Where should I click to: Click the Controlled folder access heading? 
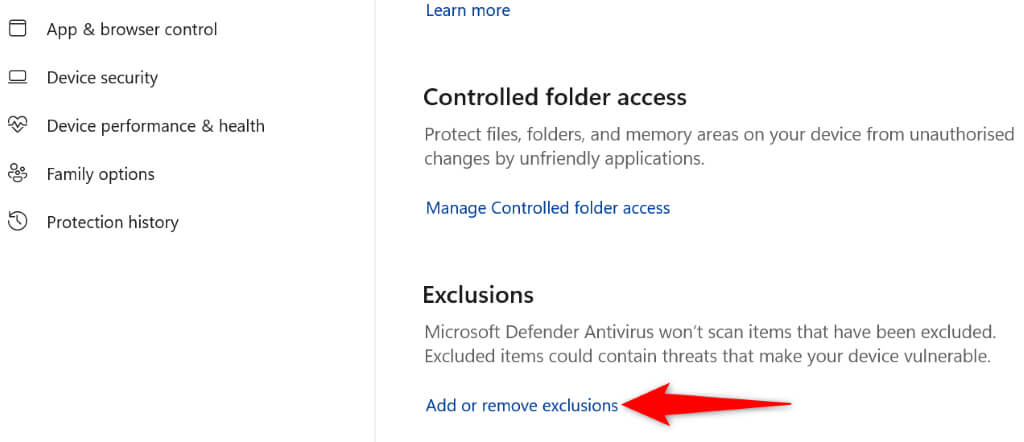[x=554, y=97]
